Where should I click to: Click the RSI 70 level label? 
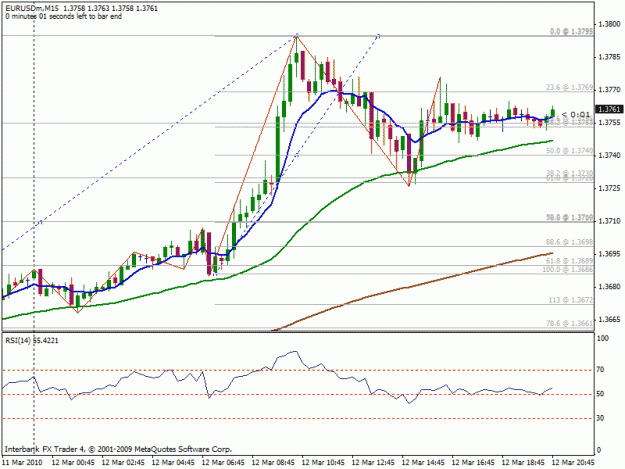[600, 370]
